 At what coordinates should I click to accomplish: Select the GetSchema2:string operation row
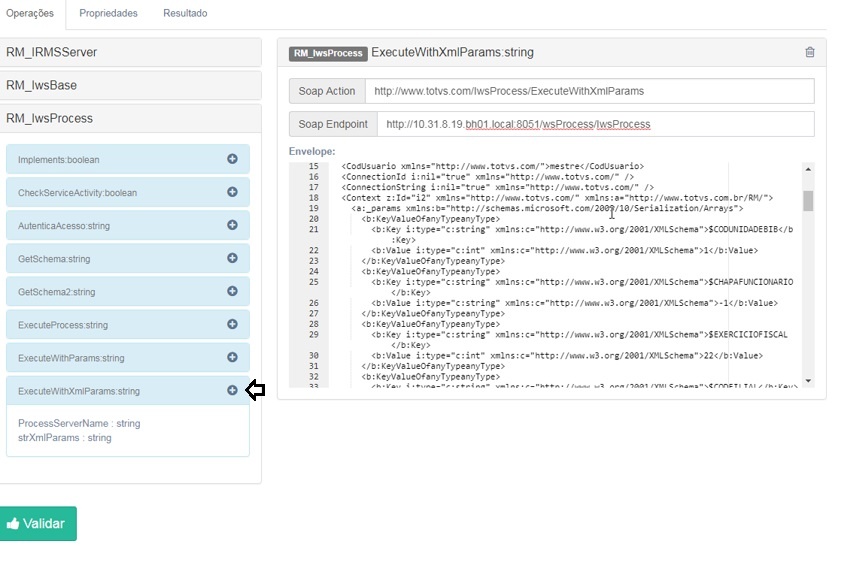(x=127, y=292)
